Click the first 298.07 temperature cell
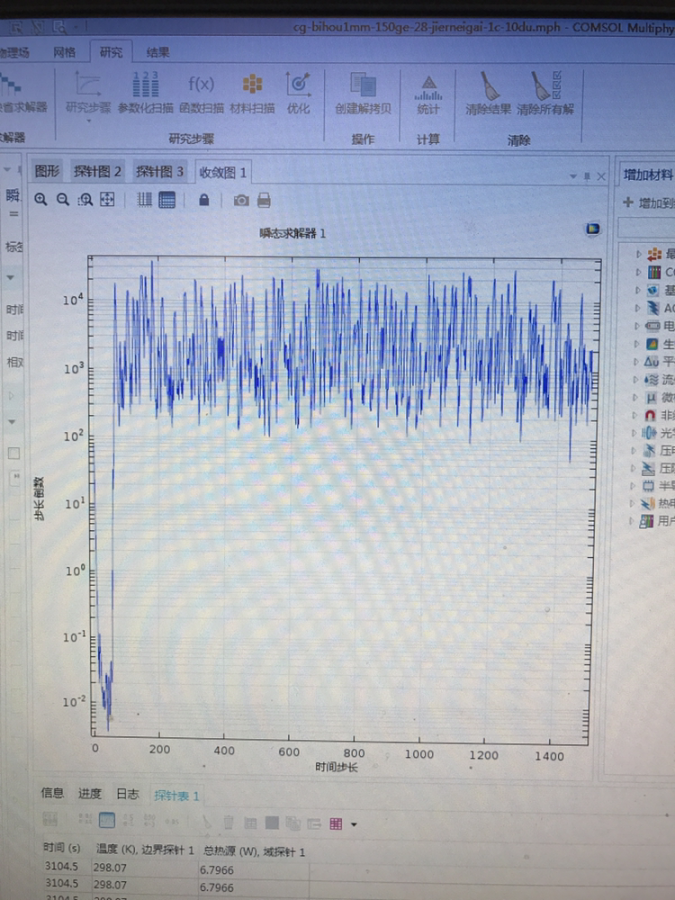This screenshot has height=900, width=675. coord(111,867)
